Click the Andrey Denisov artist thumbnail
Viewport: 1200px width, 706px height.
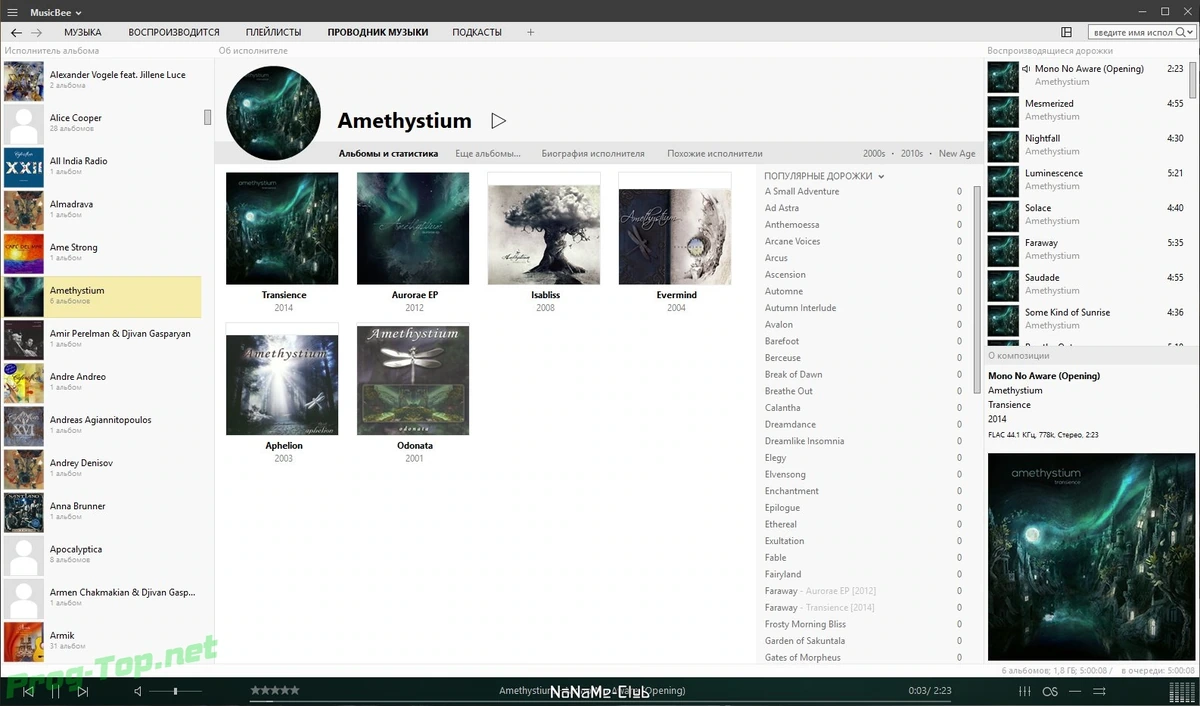(24, 469)
